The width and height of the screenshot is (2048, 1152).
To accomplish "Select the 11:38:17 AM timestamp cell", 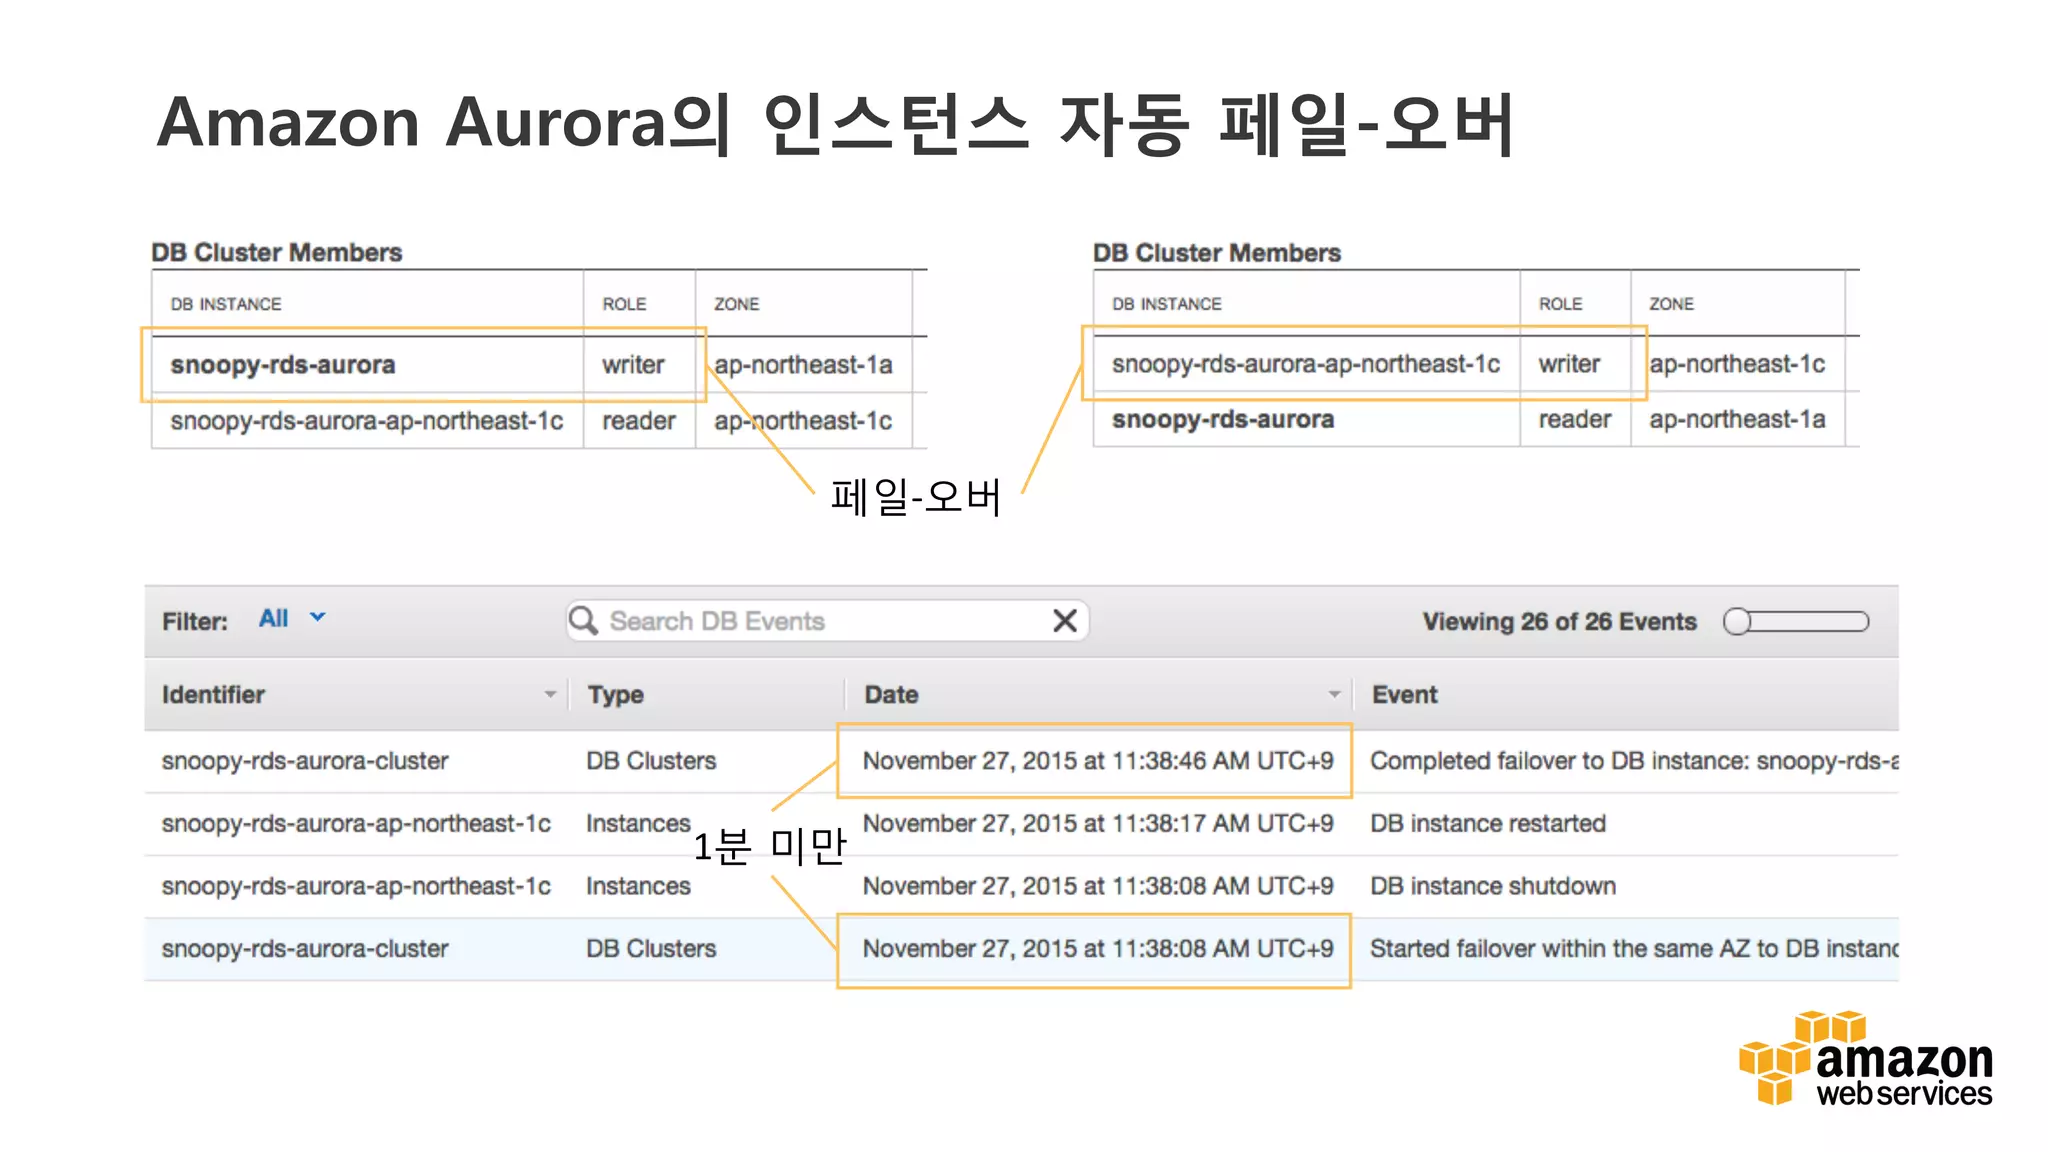I will coord(1098,824).
